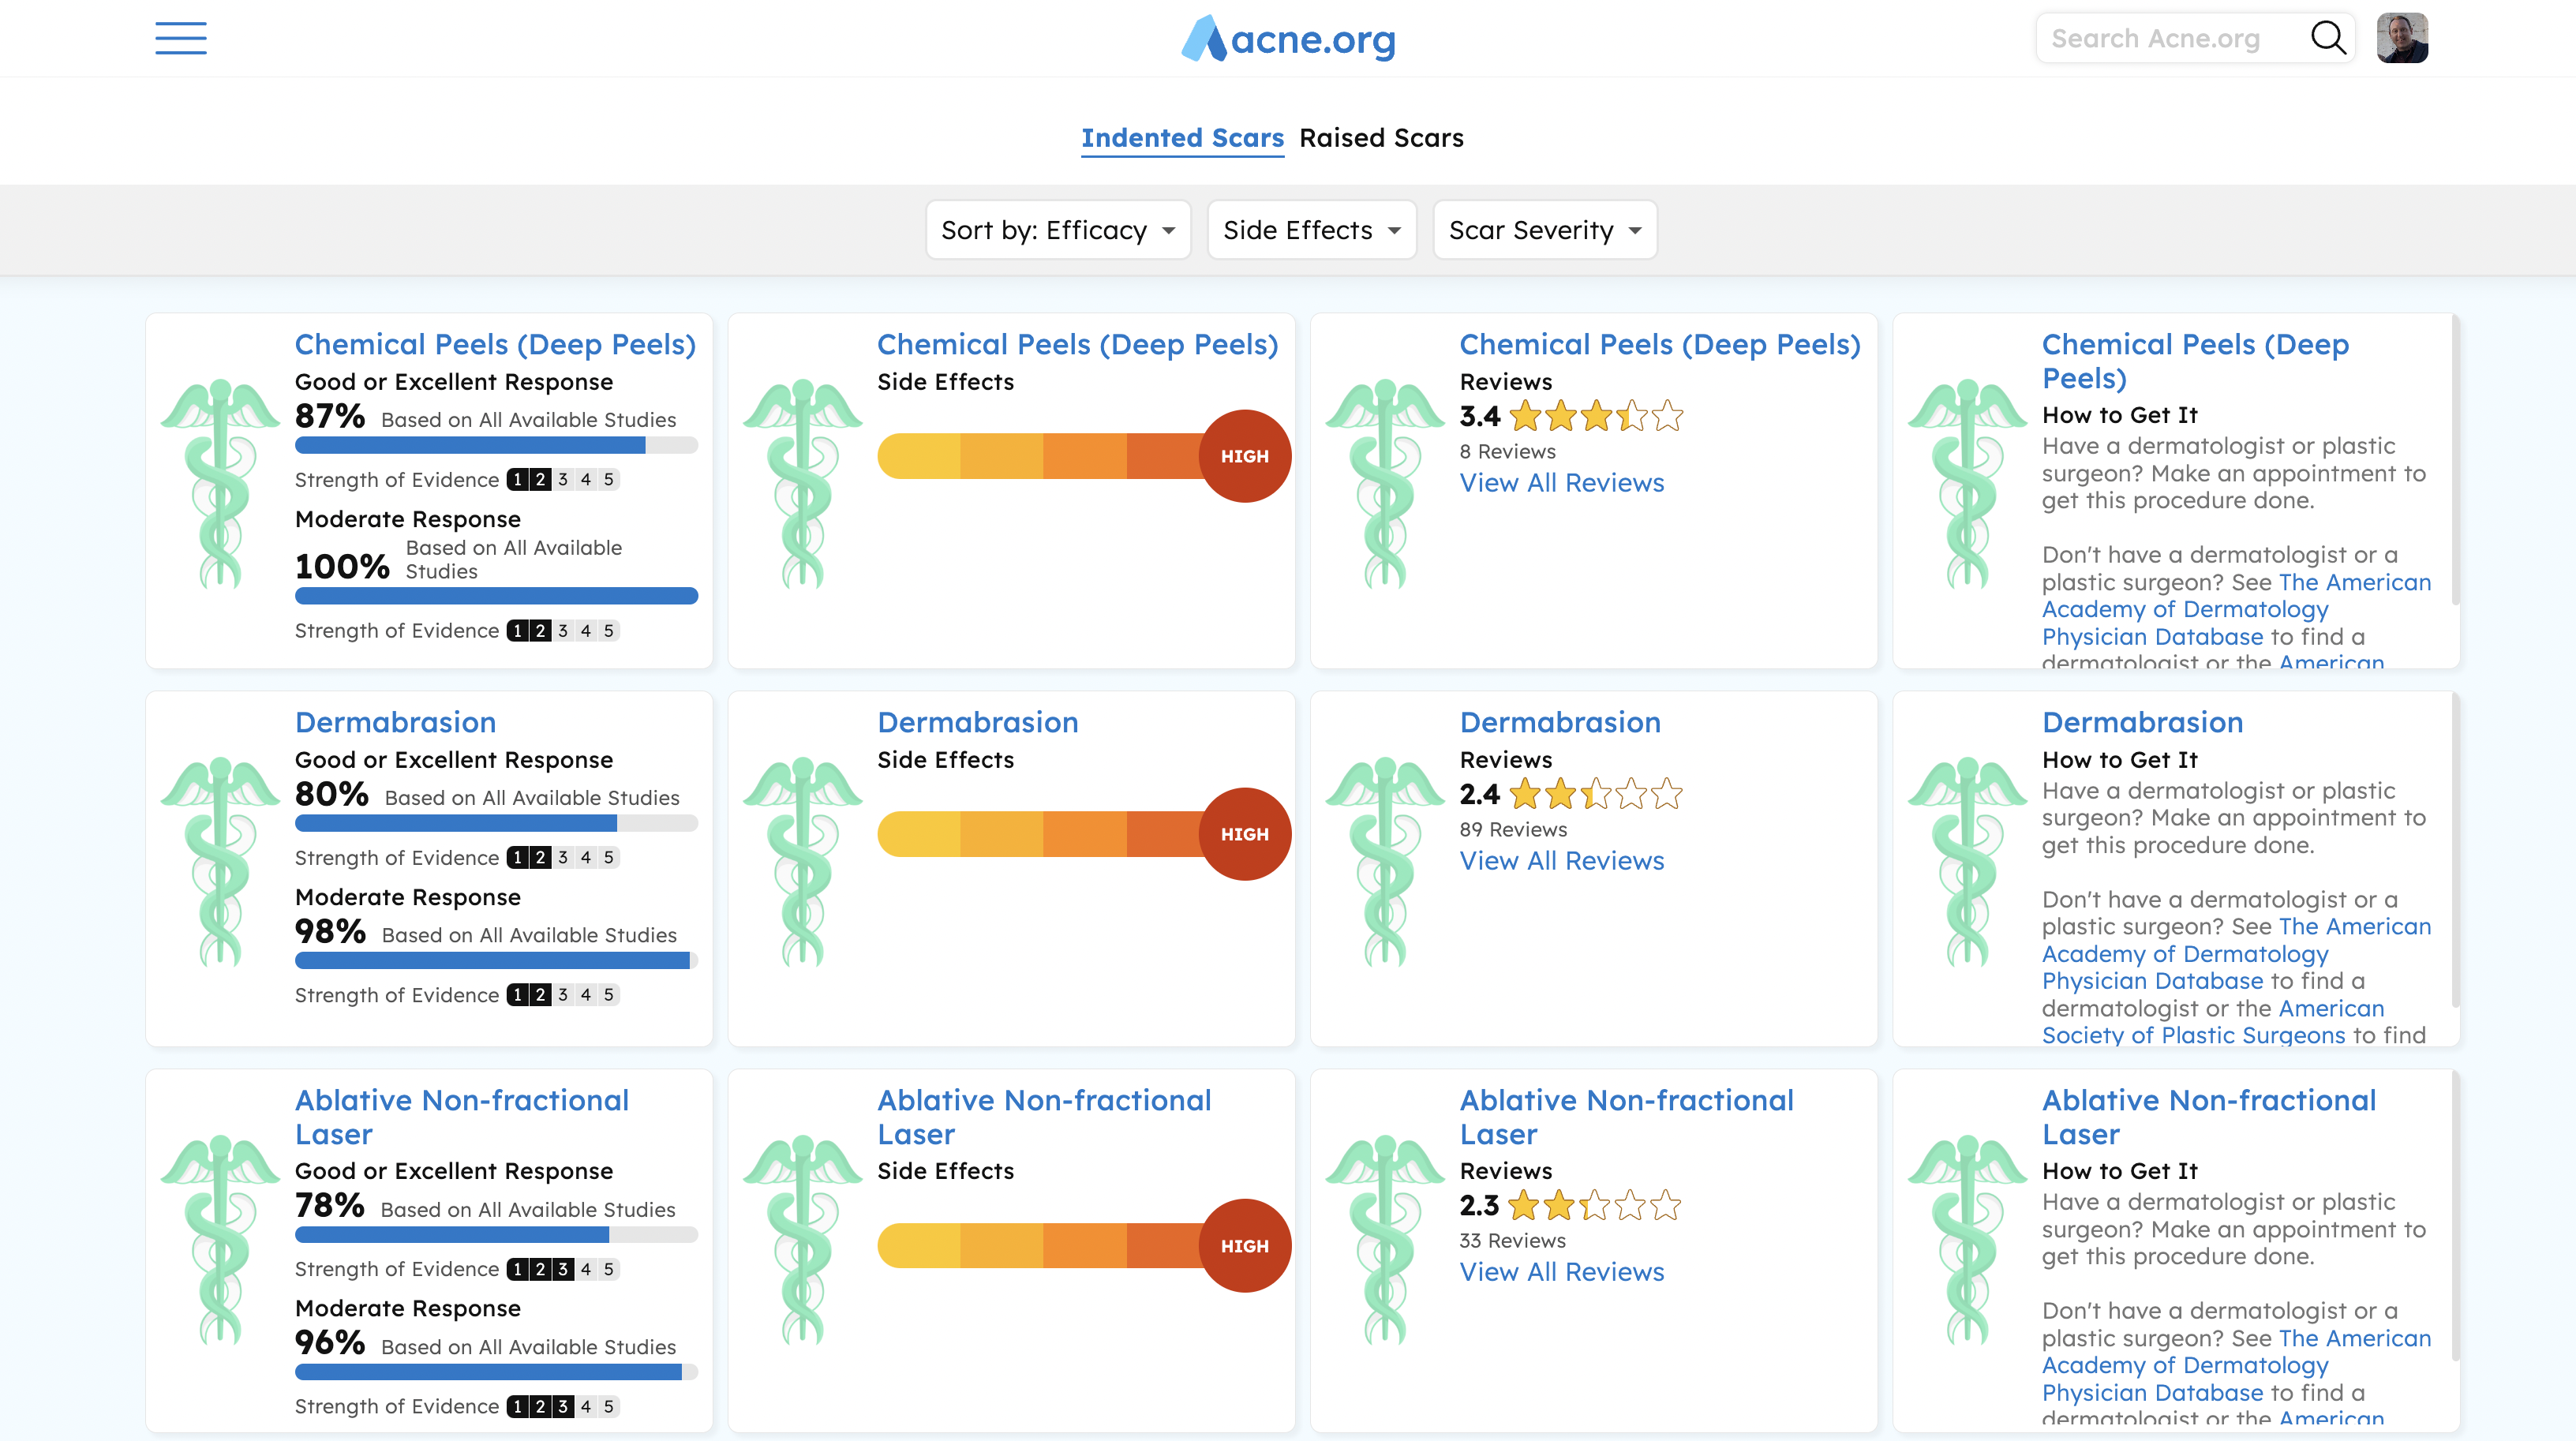Click caduceus icon in Chemical Peels Side Effects card
Viewport: 2576px width, 1441px height.
802,483
